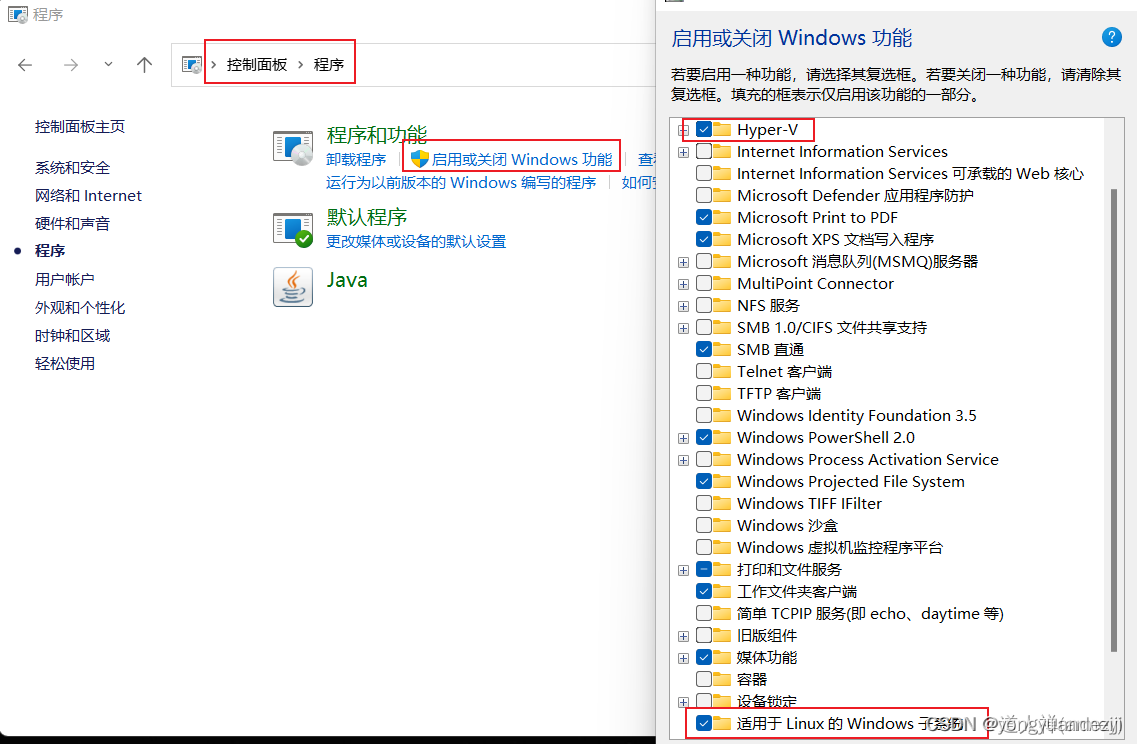Expand the 打印和文件服务 node
This screenshot has height=744, width=1137.
point(683,571)
